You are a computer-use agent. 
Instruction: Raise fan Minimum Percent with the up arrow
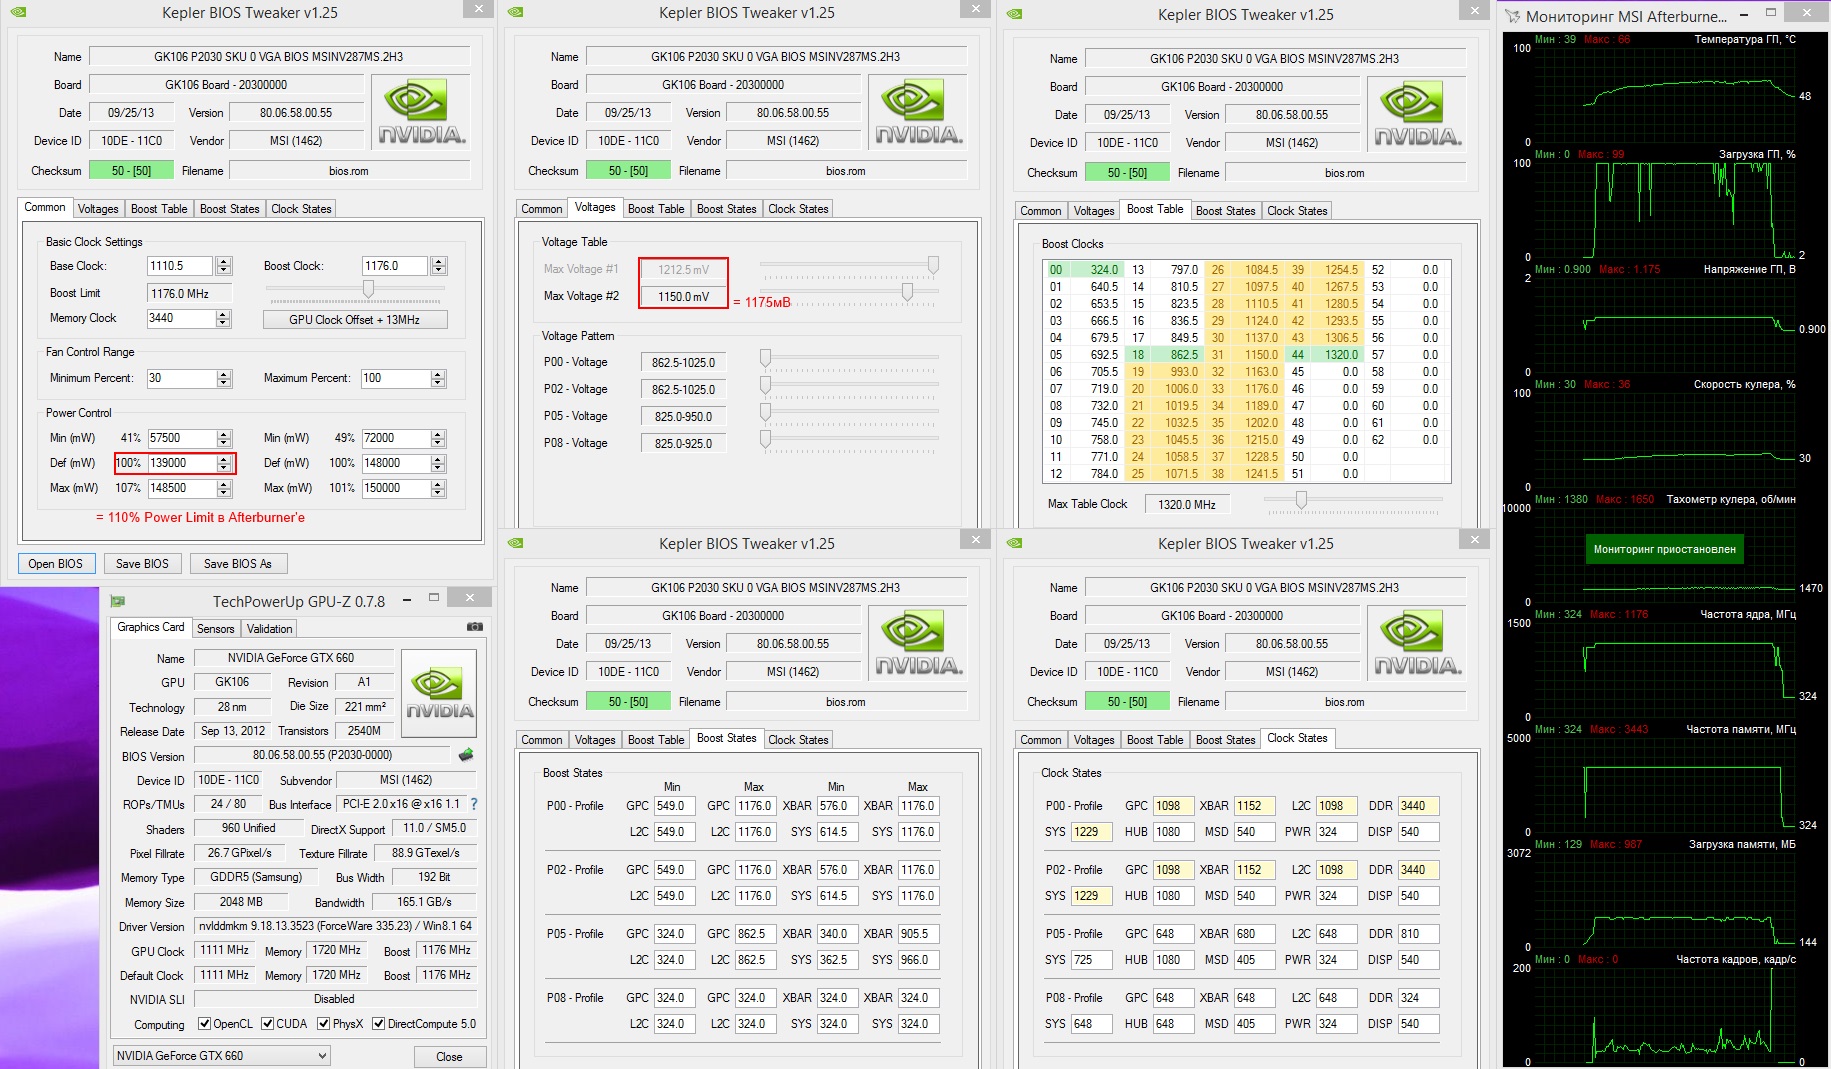point(224,374)
